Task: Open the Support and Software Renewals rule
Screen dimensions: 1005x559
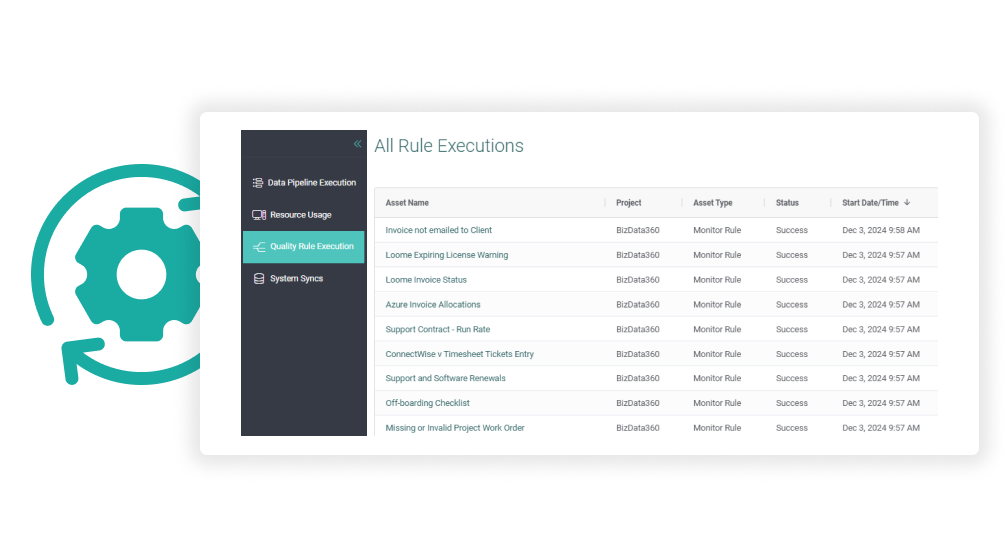Action: [x=445, y=378]
